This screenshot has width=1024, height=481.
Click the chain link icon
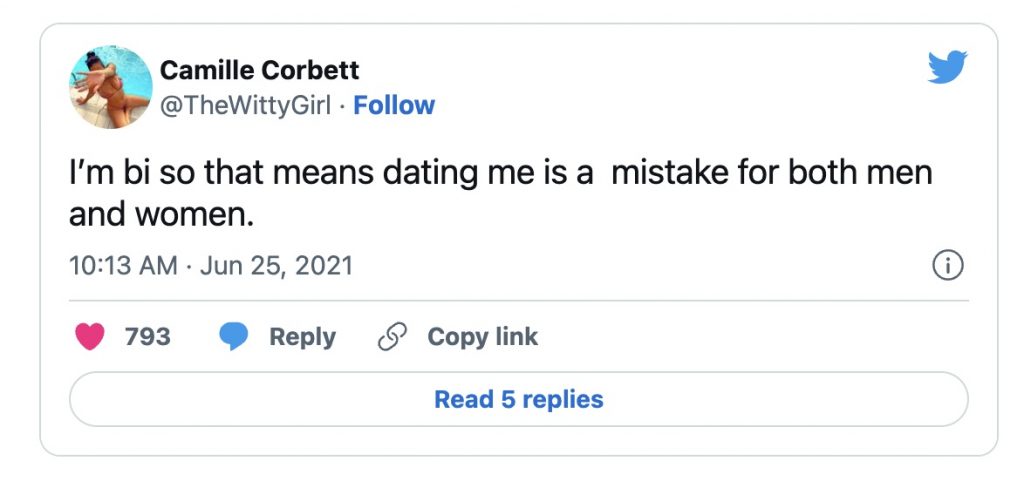(x=389, y=337)
